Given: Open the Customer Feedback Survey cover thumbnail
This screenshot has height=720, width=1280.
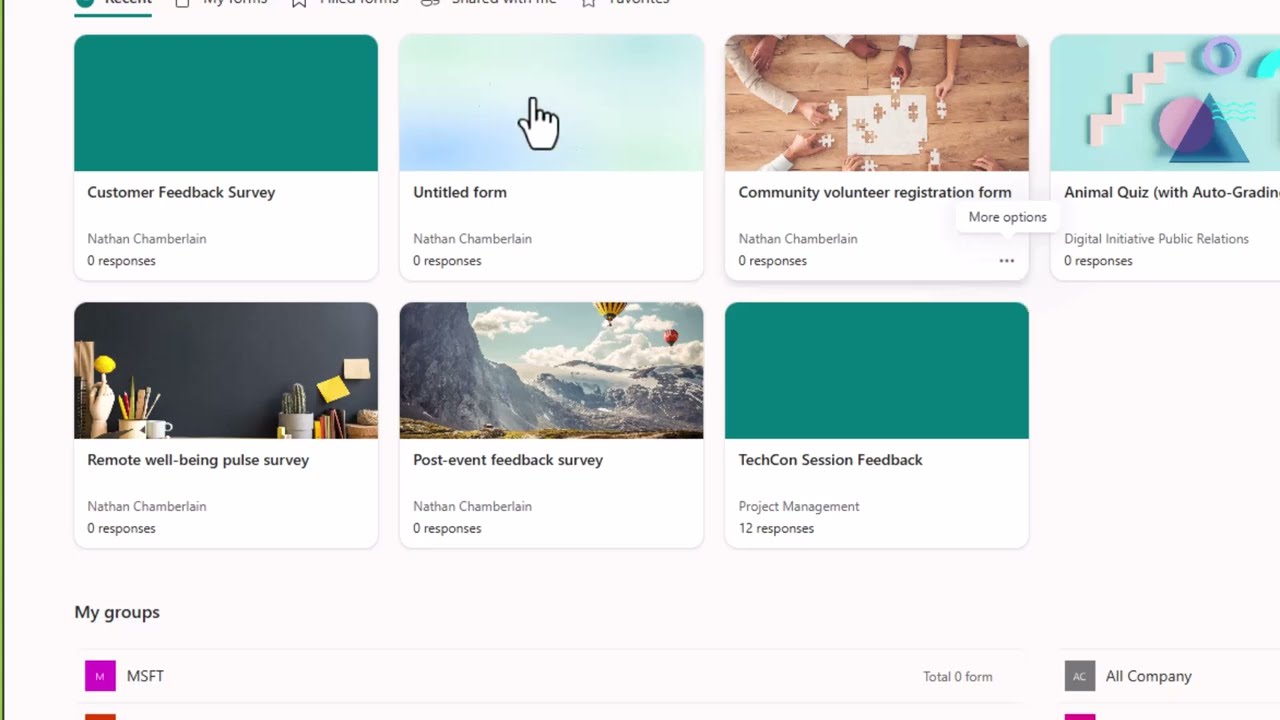Looking at the screenshot, I should [x=226, y=103].
